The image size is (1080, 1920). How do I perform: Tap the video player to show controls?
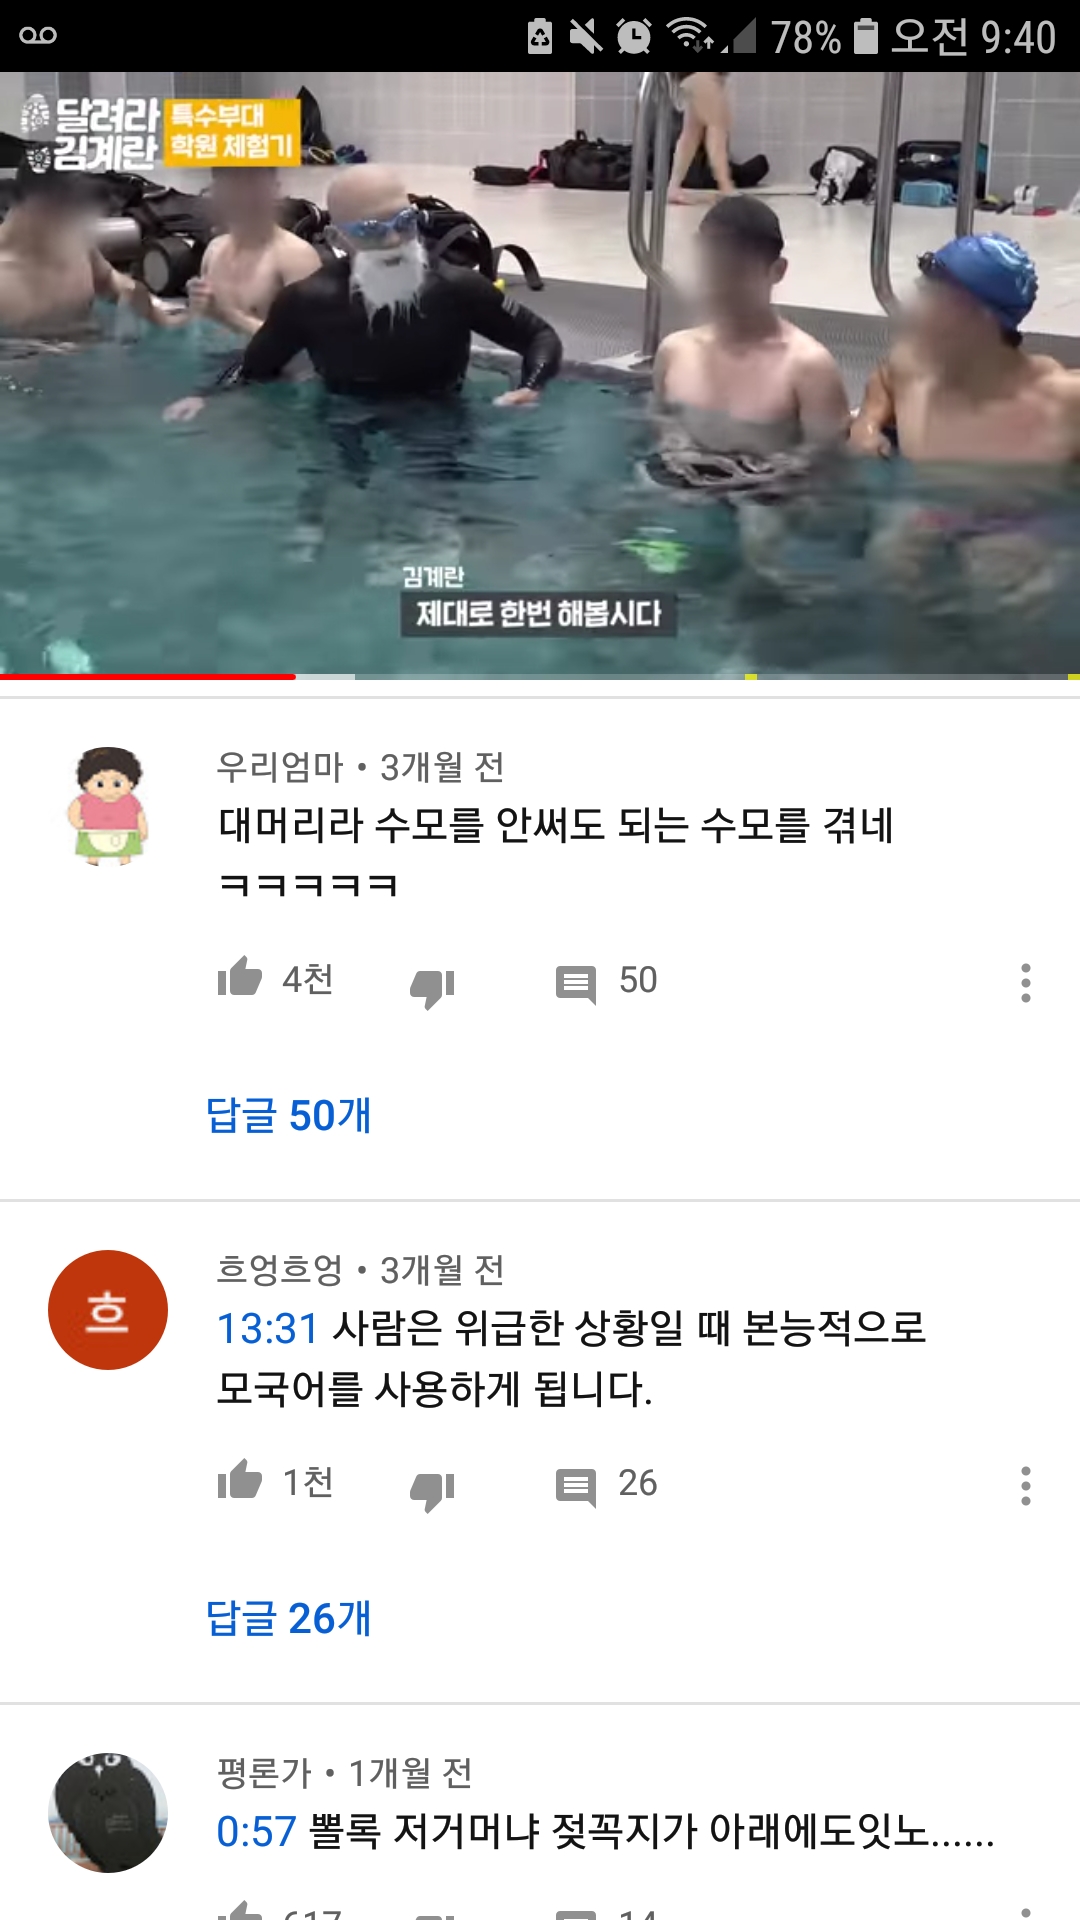pos(540,375)
